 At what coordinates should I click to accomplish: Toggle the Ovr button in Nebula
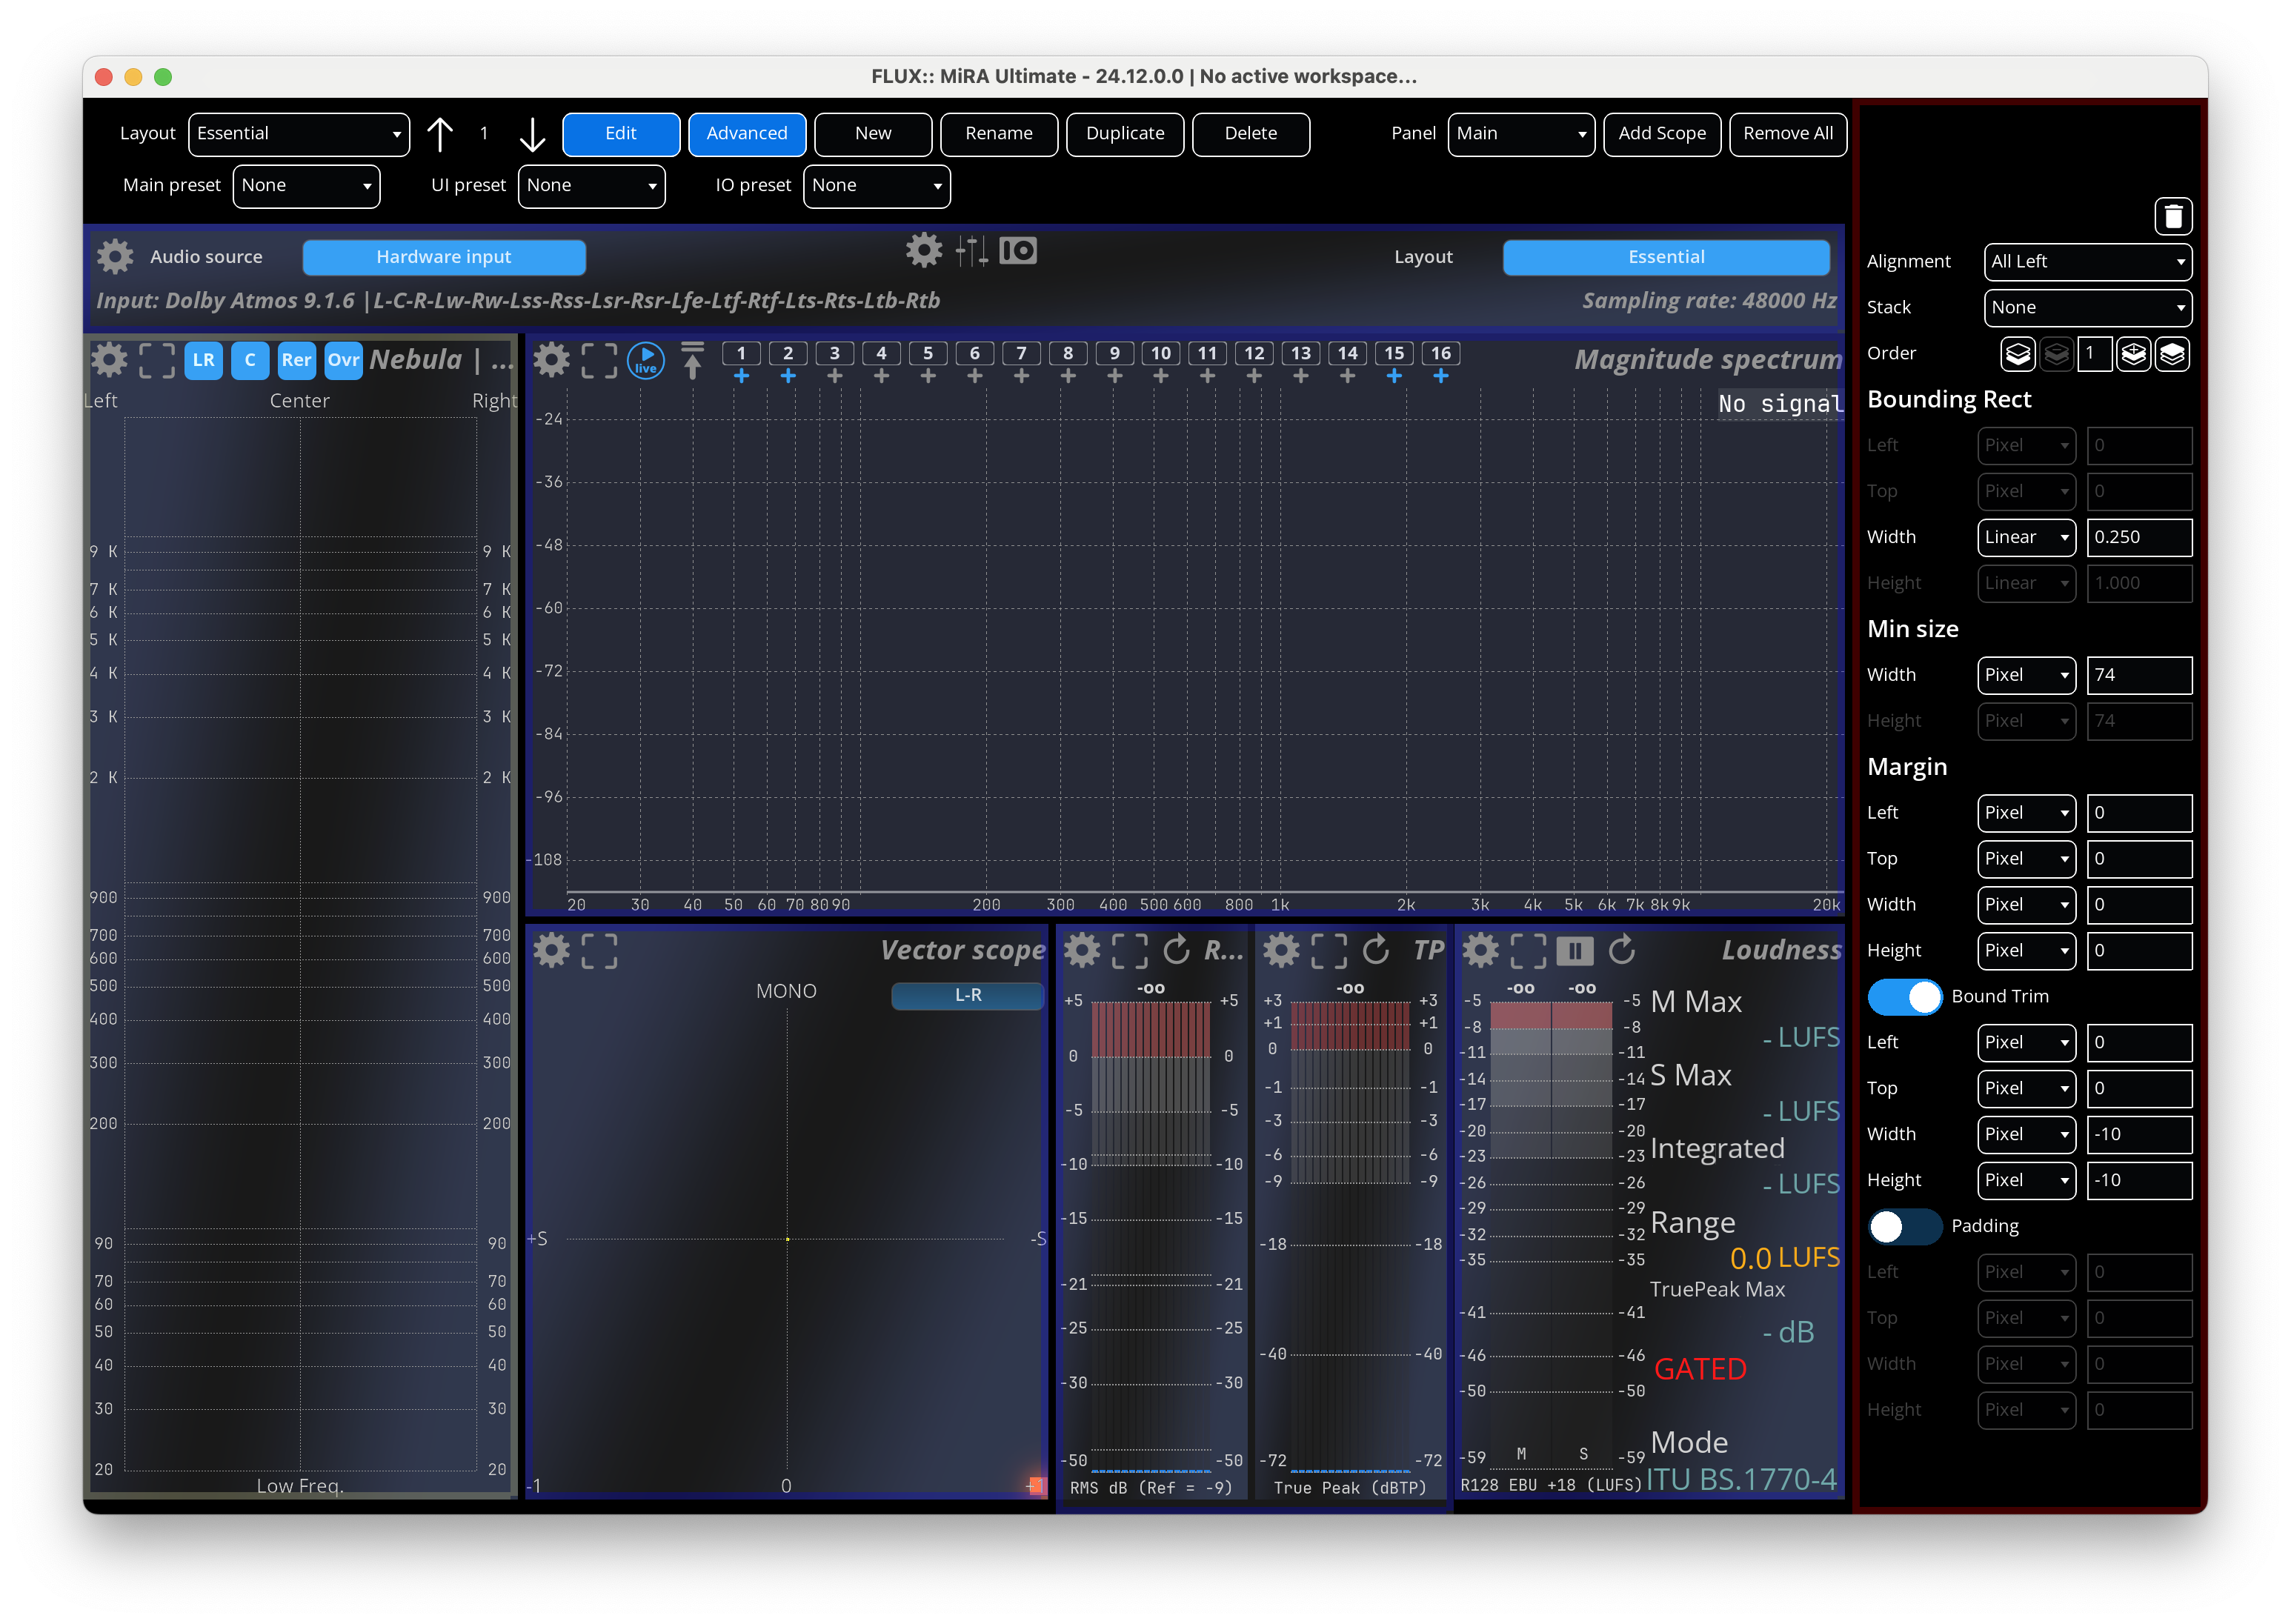click(343, 360)
